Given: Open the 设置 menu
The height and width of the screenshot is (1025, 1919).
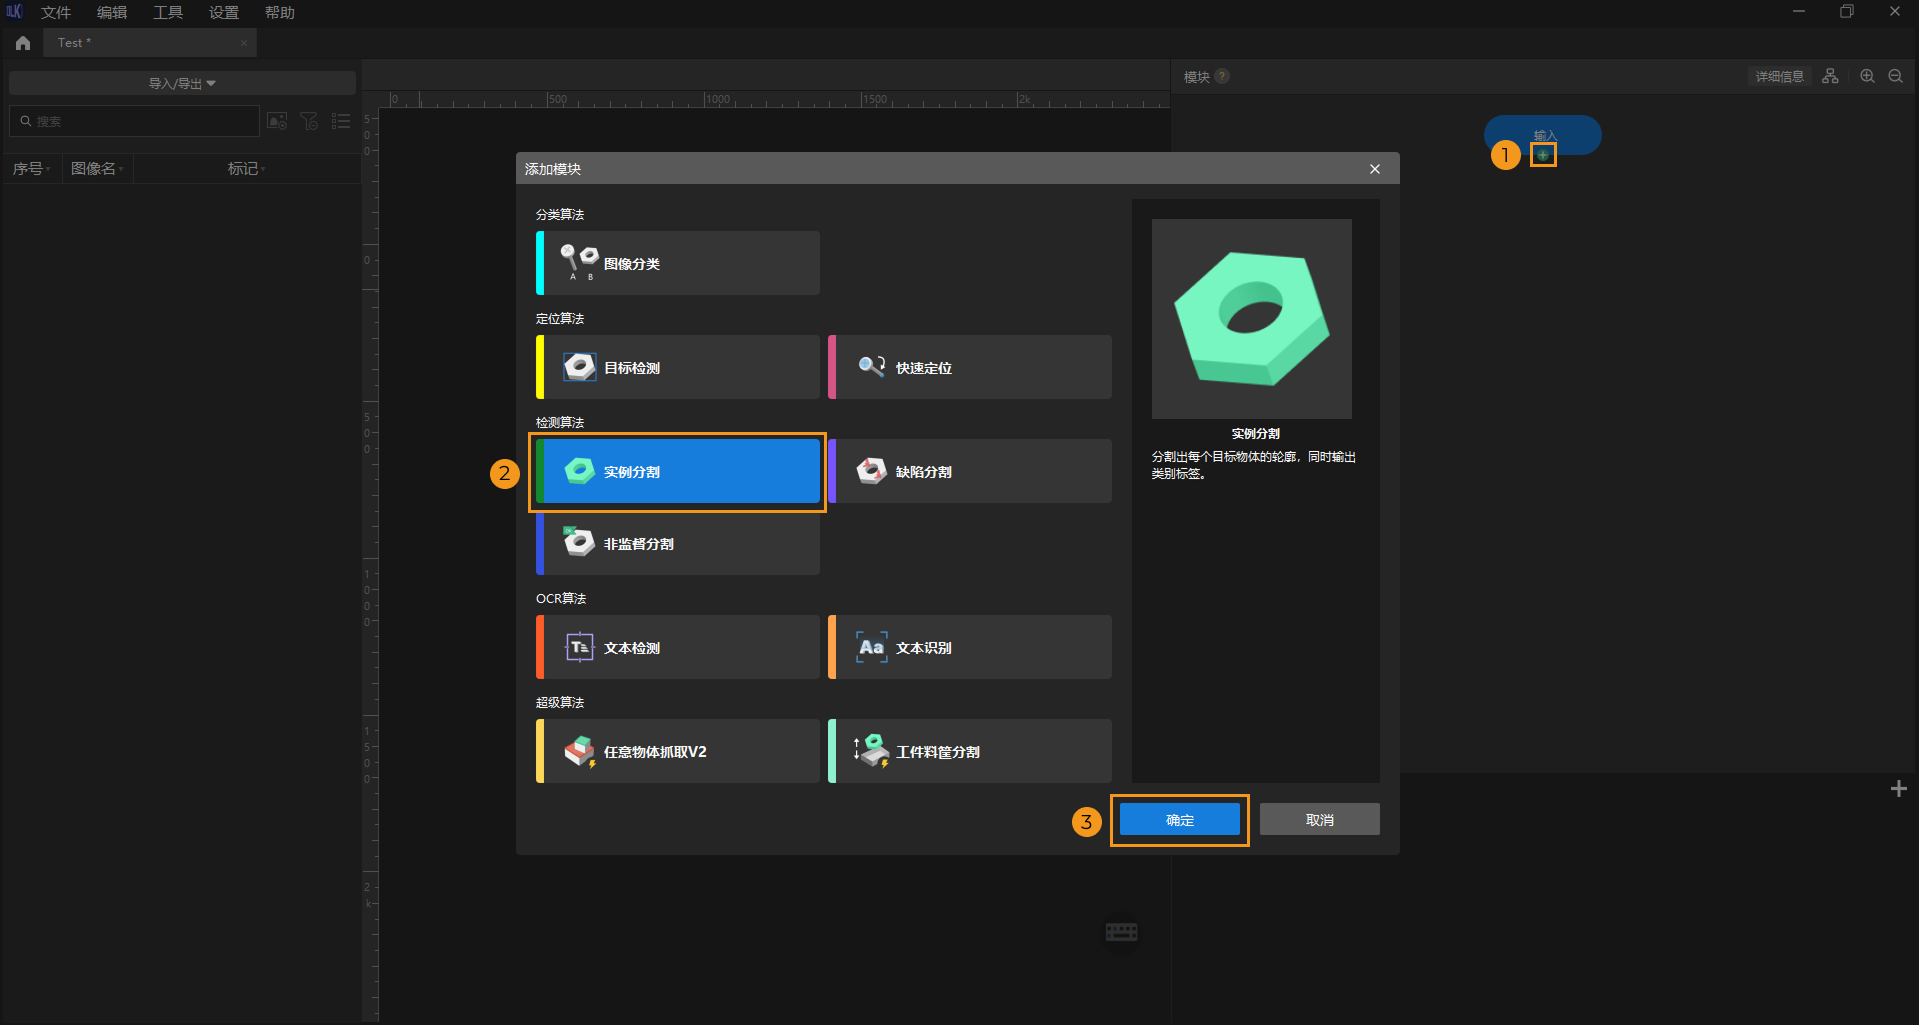Looking at the screenshot, I should point(224,12).
